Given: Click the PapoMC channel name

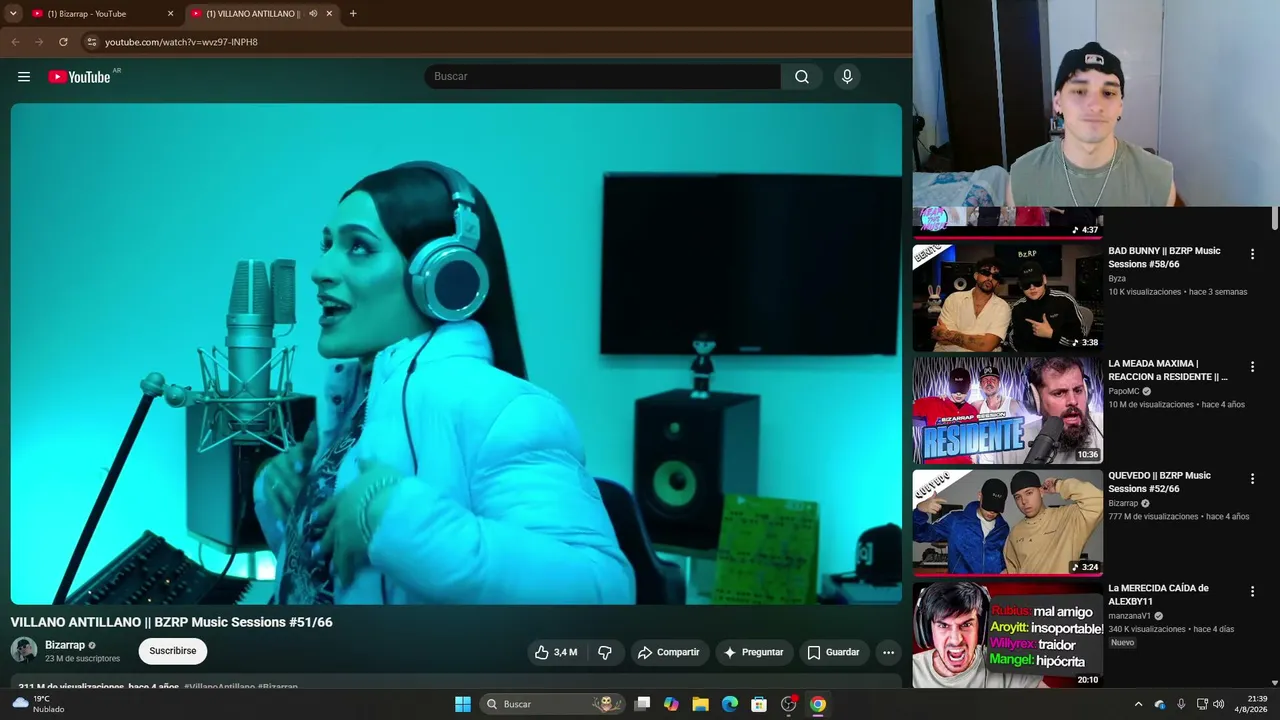Looking at the screenshot, I should pos(1124,391).
